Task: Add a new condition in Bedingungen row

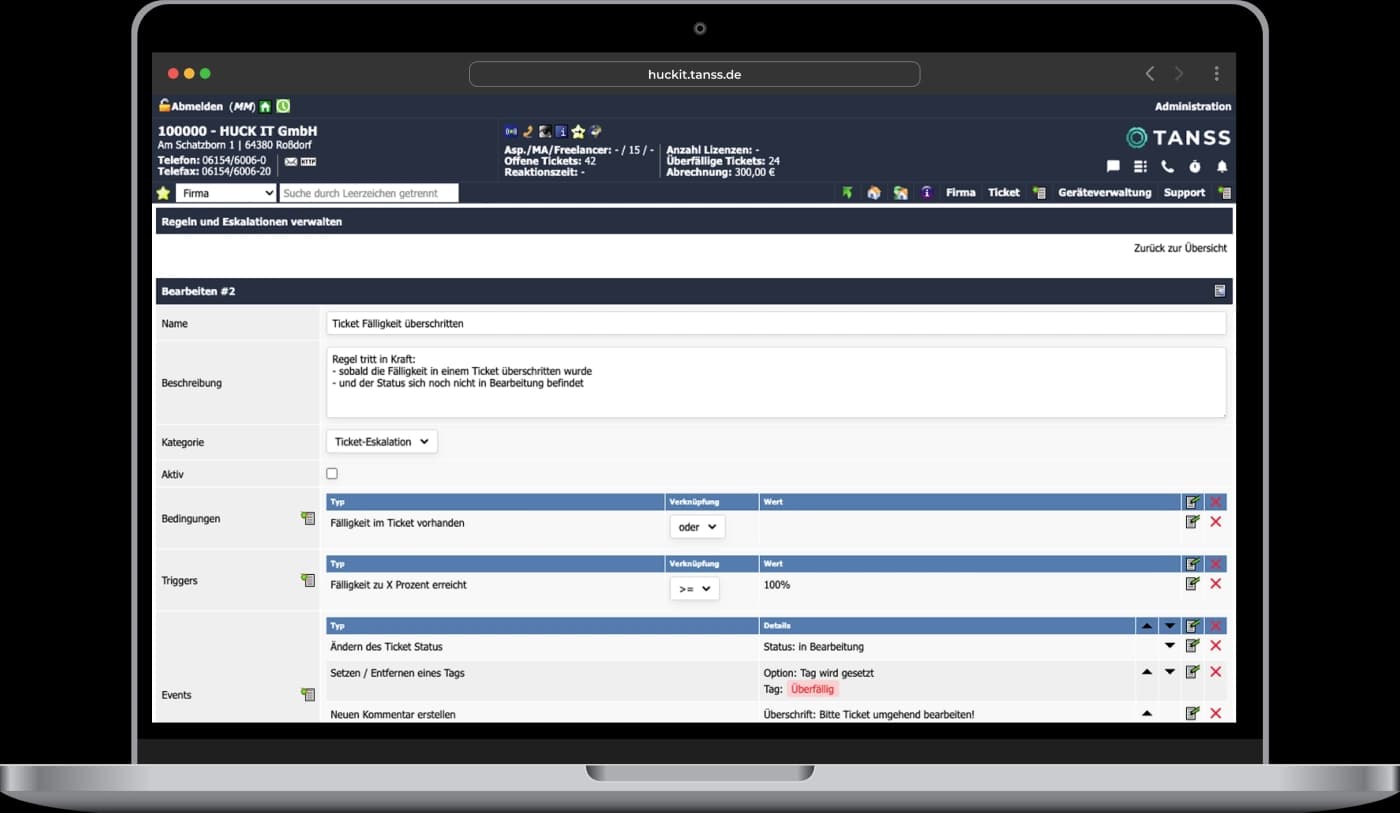Action: [308, 518]
